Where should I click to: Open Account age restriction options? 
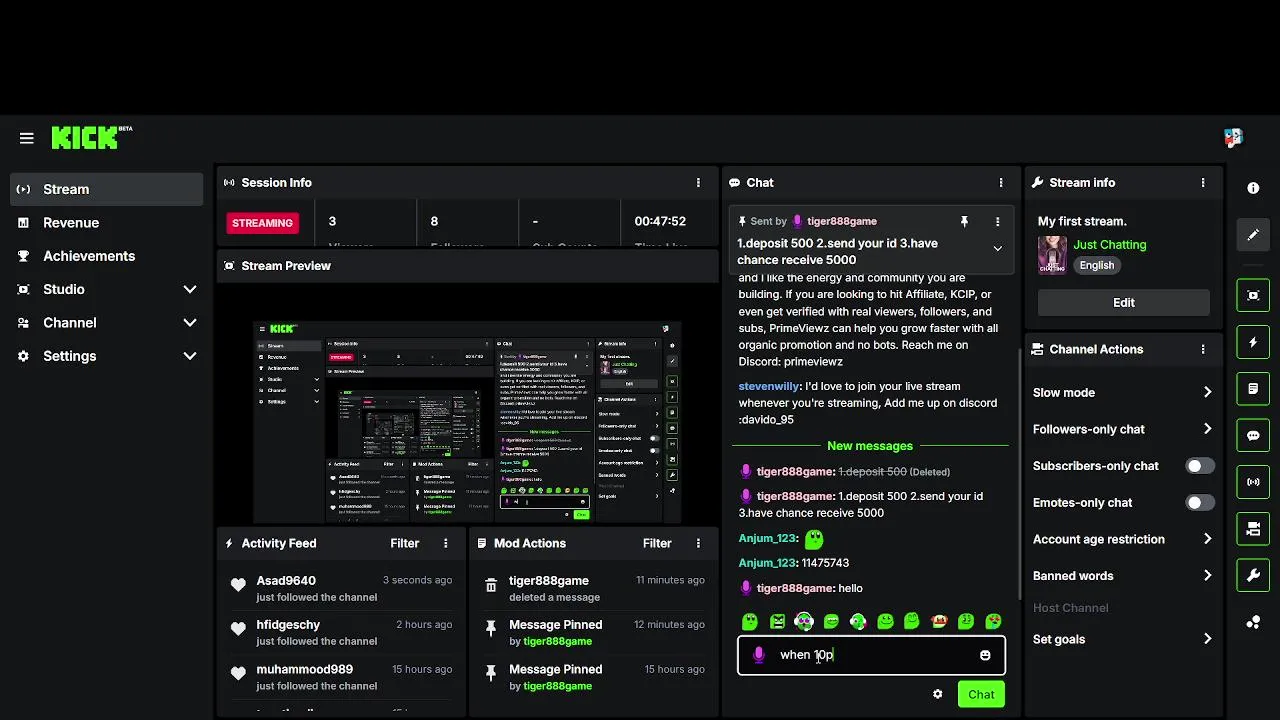point(1123,539)
